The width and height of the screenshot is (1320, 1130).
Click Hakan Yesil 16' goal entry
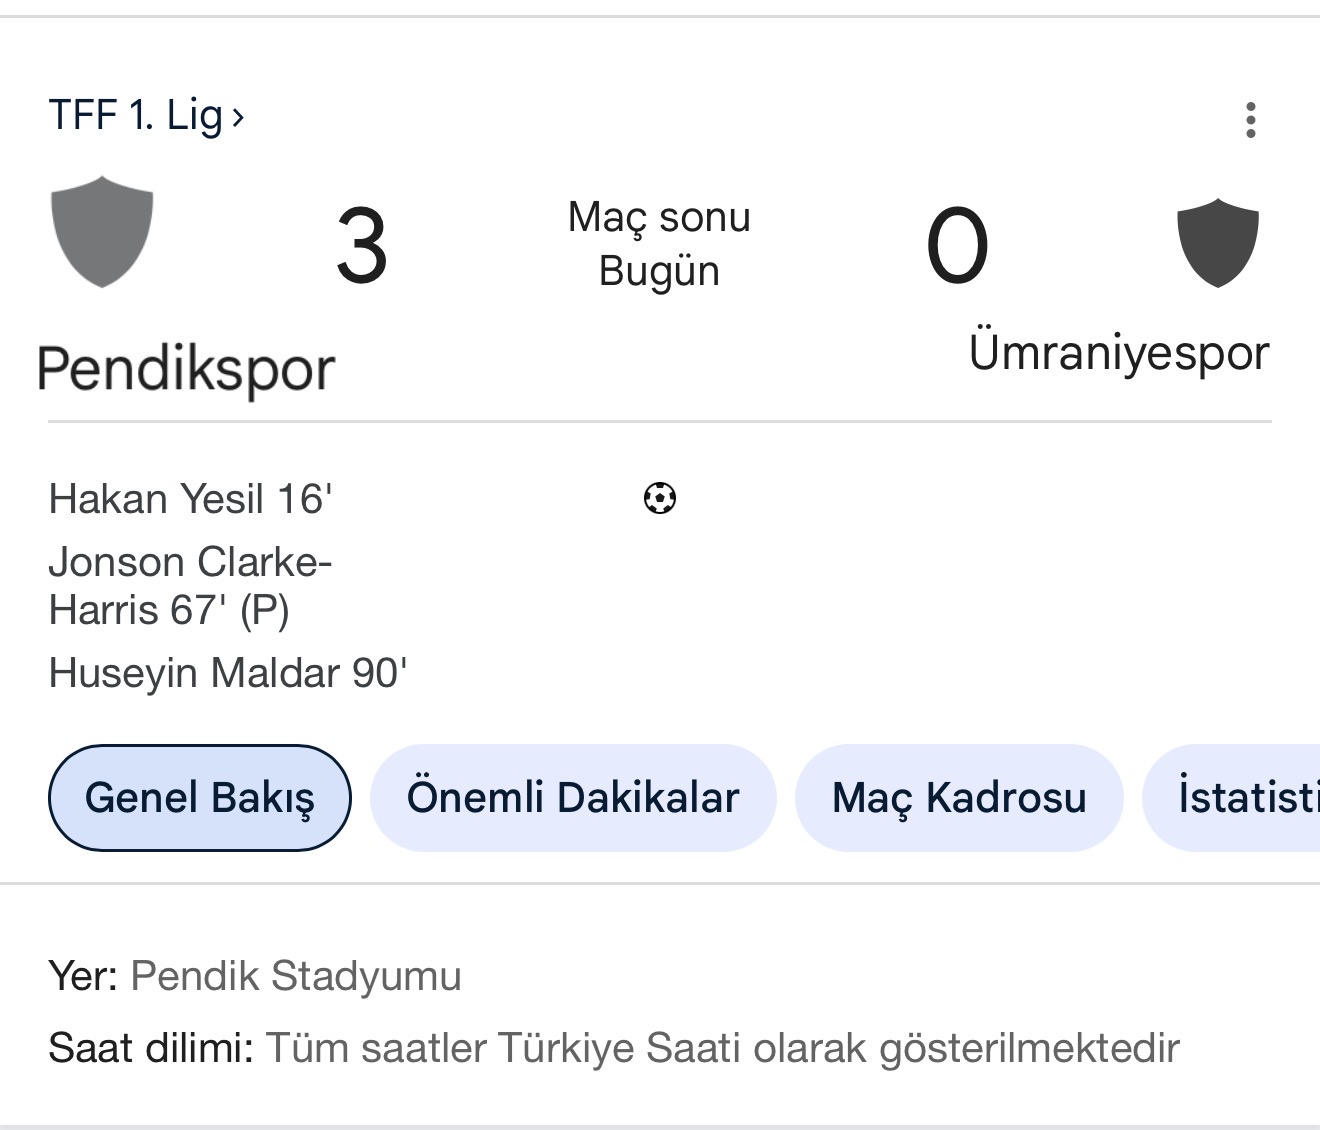pyautogui.click(x=190, y=499)
